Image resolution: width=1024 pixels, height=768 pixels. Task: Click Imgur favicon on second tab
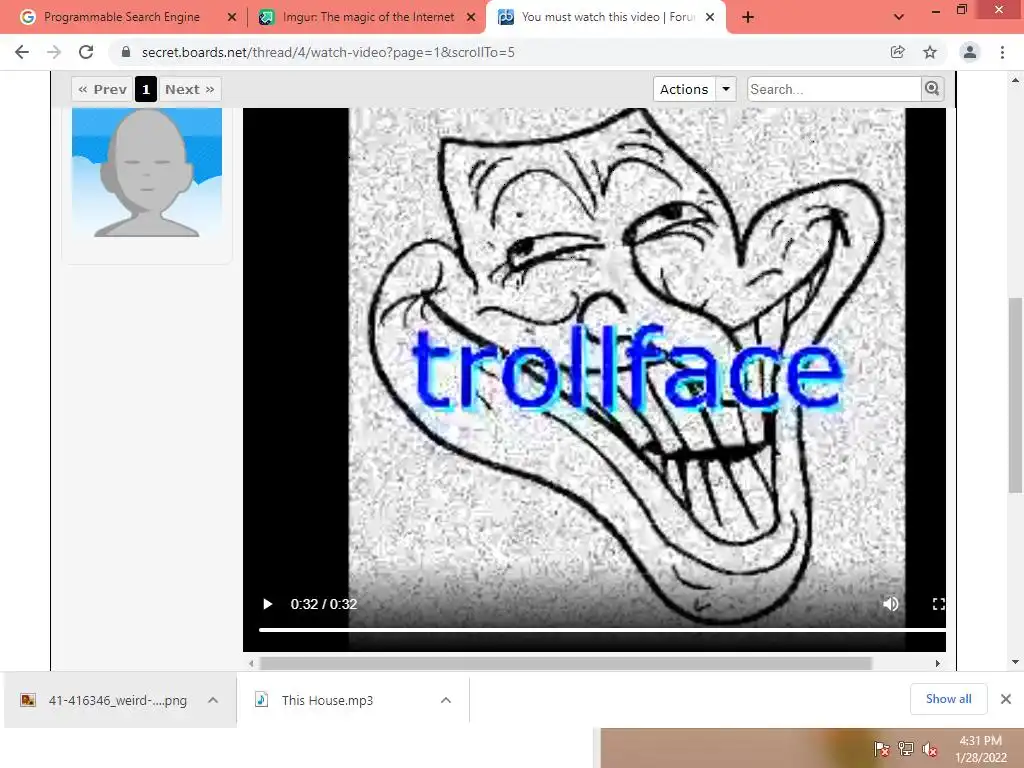pos(266,17)
